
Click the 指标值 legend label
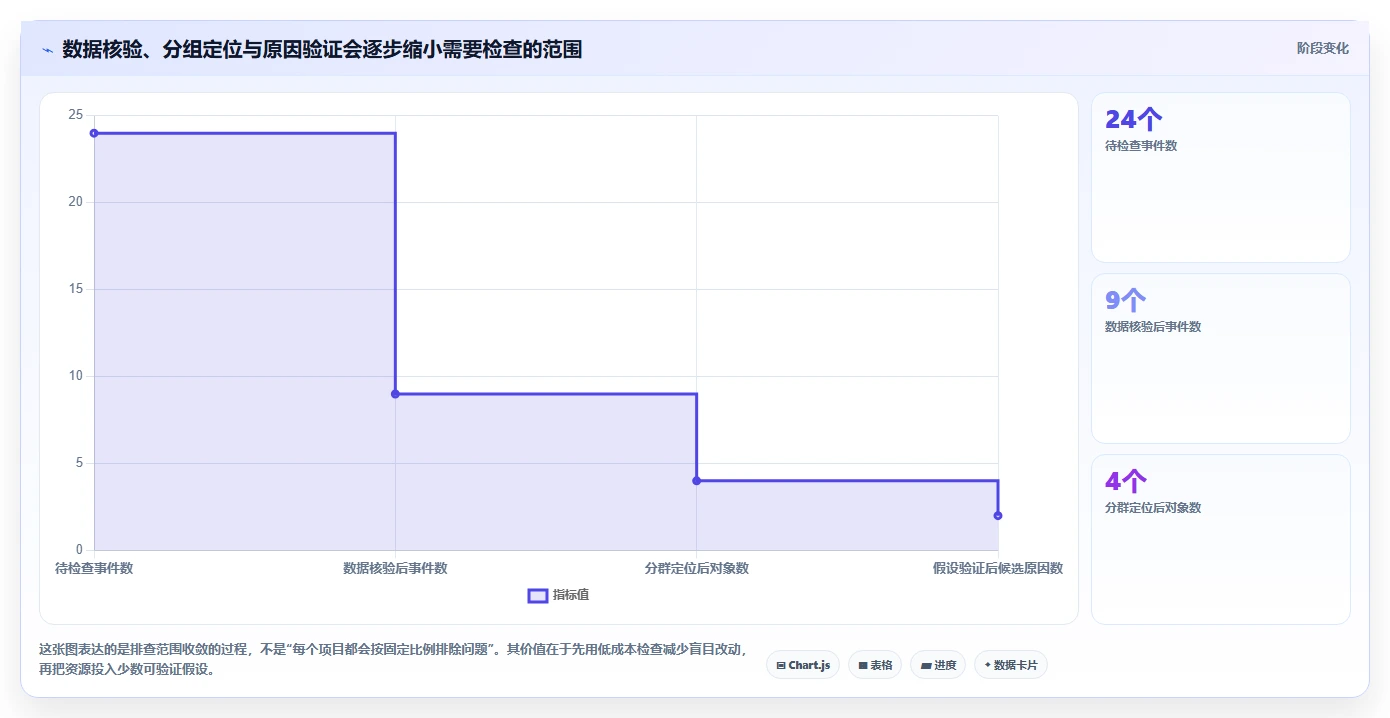coord(571,595)
